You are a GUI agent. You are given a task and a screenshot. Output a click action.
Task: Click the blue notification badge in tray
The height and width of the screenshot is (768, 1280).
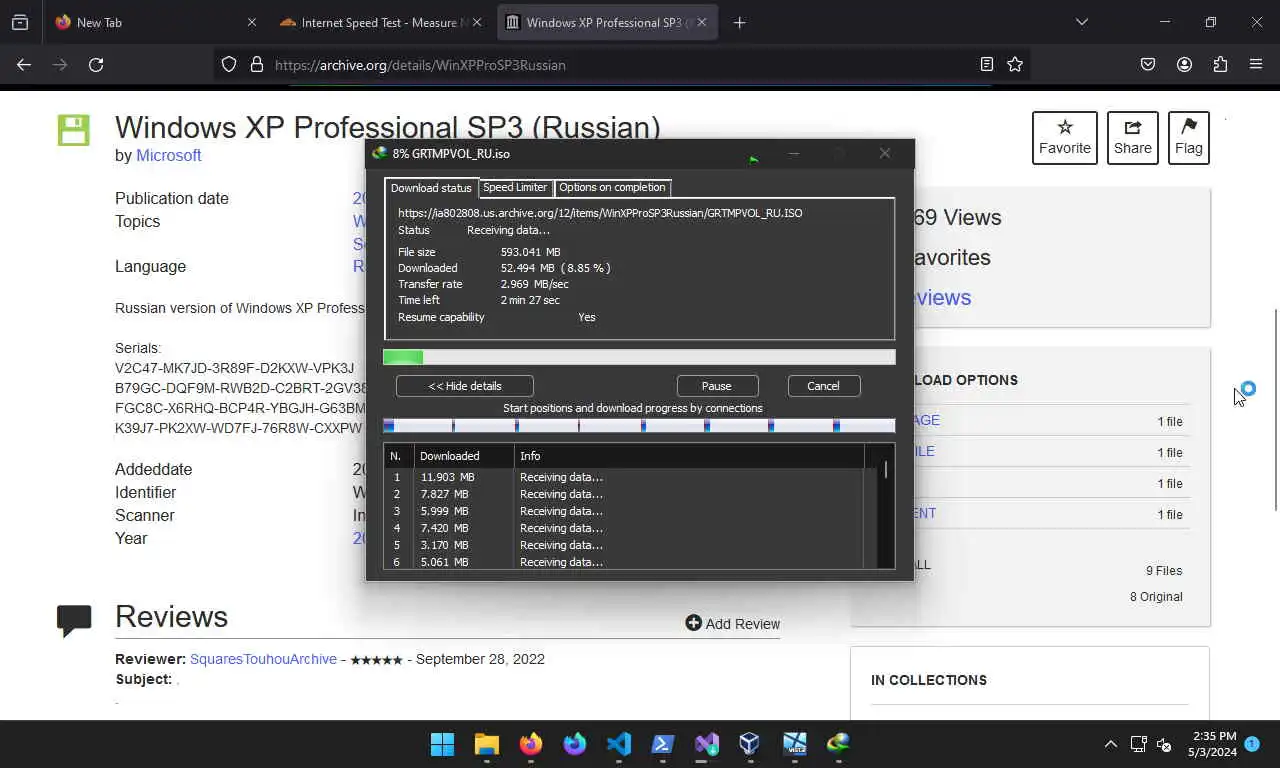1252,744
